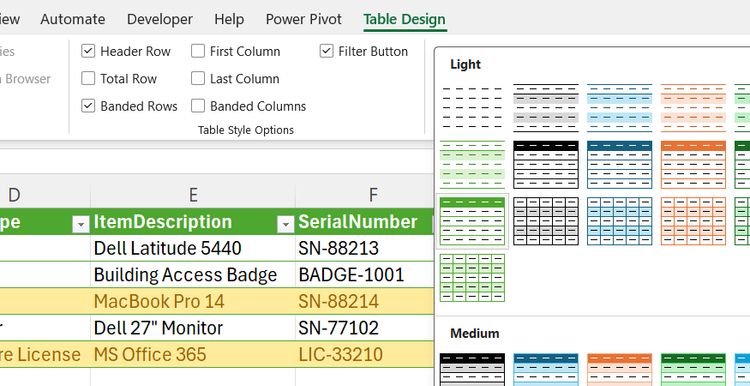Select the highlighted green-header Light table style

pyautogui.click(x=472, y=221)
